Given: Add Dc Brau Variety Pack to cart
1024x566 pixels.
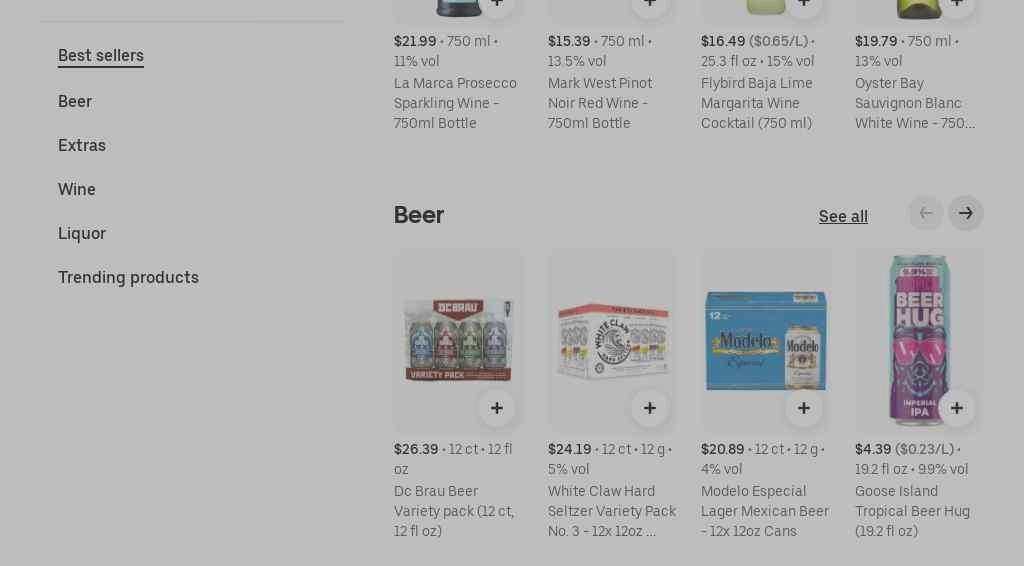Looking at the screenshot, I should (x=496, y=408).
